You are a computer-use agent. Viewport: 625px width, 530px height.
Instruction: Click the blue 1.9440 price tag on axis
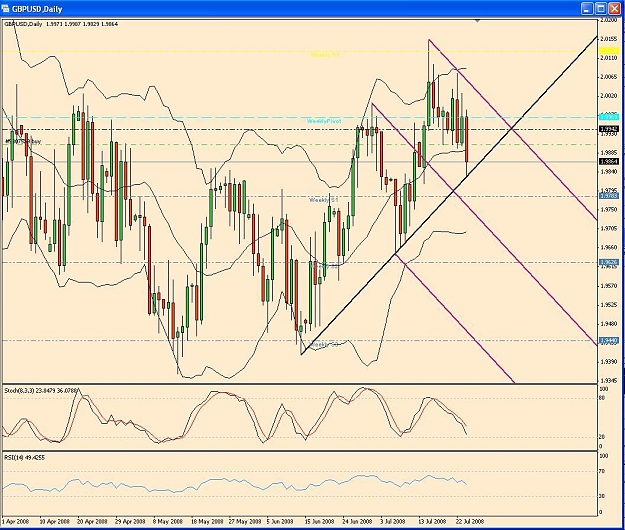point(609,340)
